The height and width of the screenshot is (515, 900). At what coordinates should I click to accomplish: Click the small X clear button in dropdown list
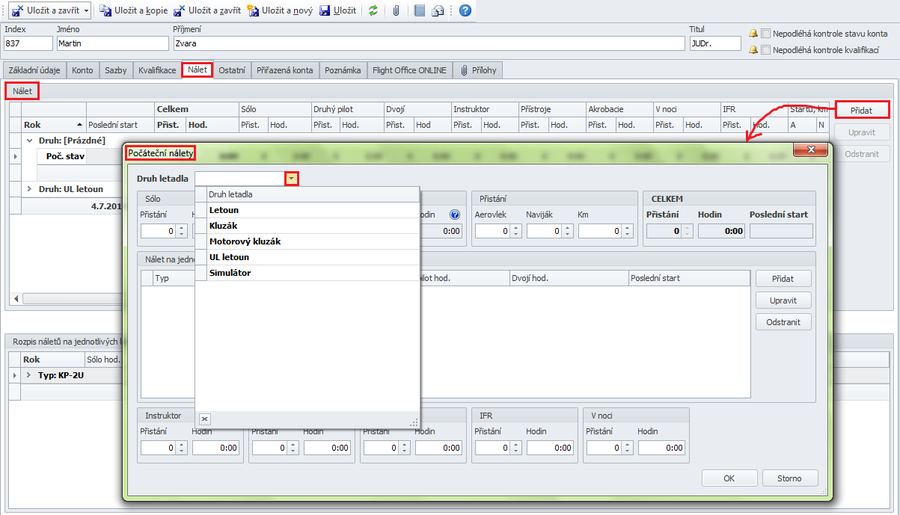(204, 419)
